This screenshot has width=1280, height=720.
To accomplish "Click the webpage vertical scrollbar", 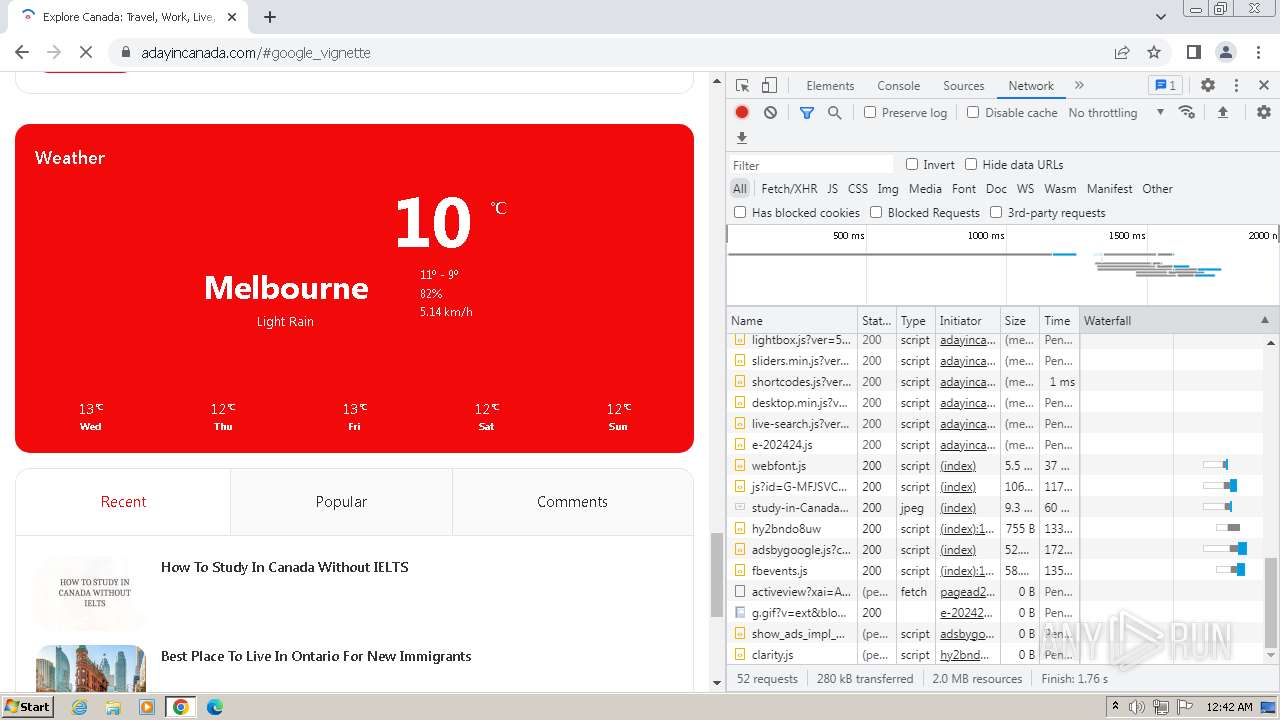I will pyautogui.click(x=716, y=576).
